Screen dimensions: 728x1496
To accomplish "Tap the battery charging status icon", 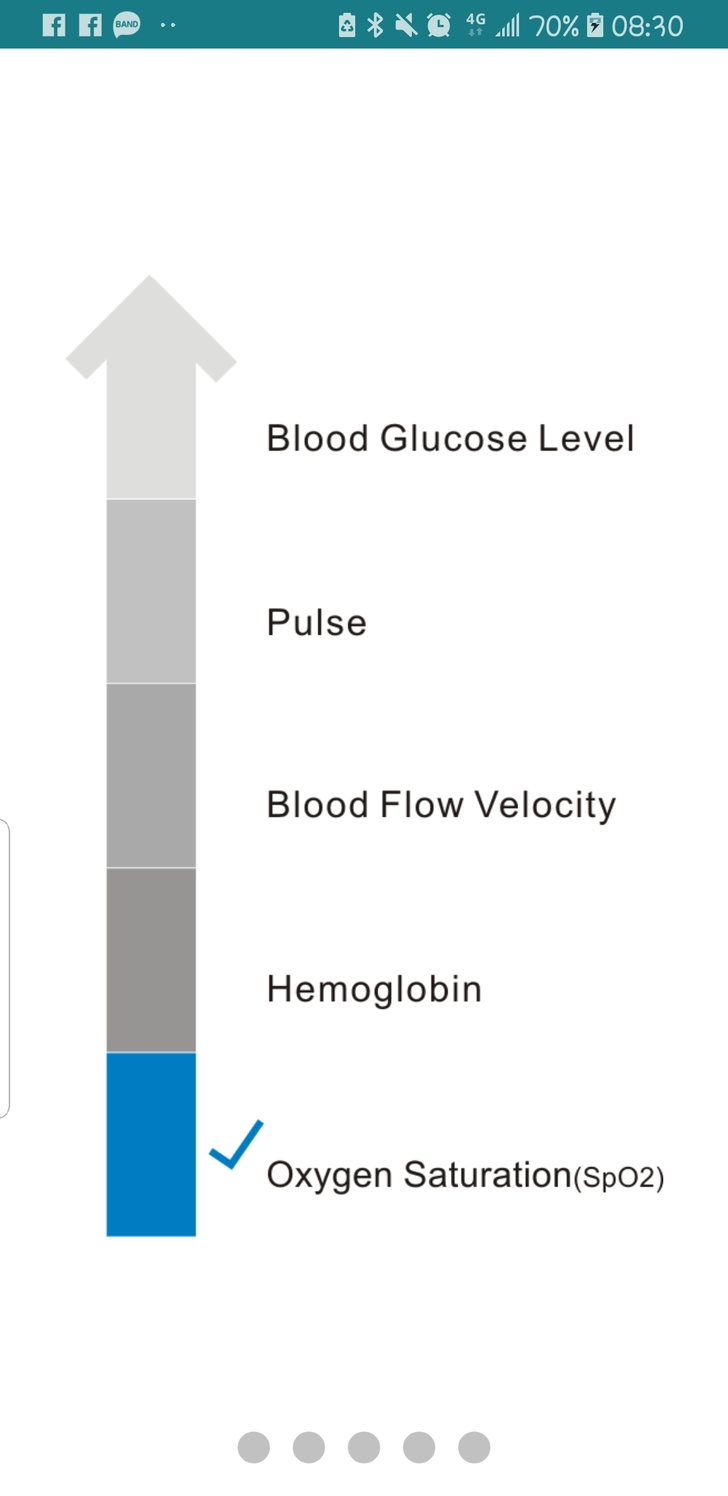I will 595,25.
